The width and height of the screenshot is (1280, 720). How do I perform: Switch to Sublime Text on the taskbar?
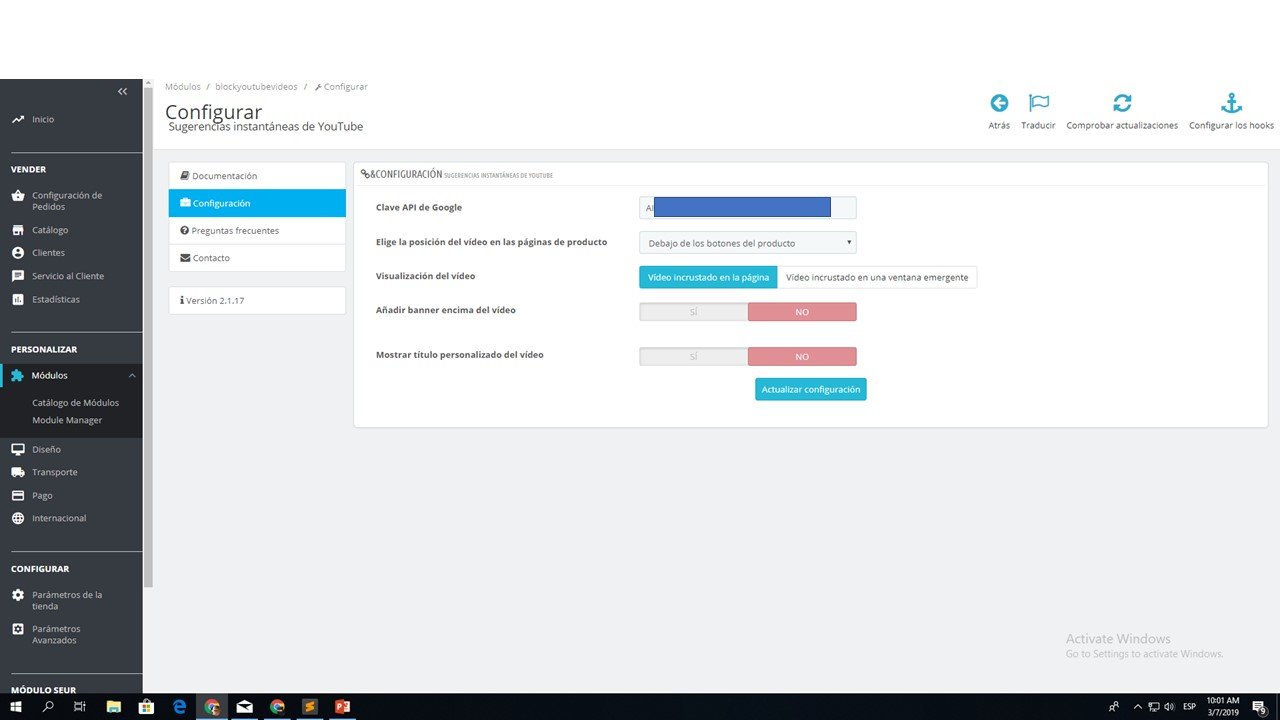coord(310,707)
